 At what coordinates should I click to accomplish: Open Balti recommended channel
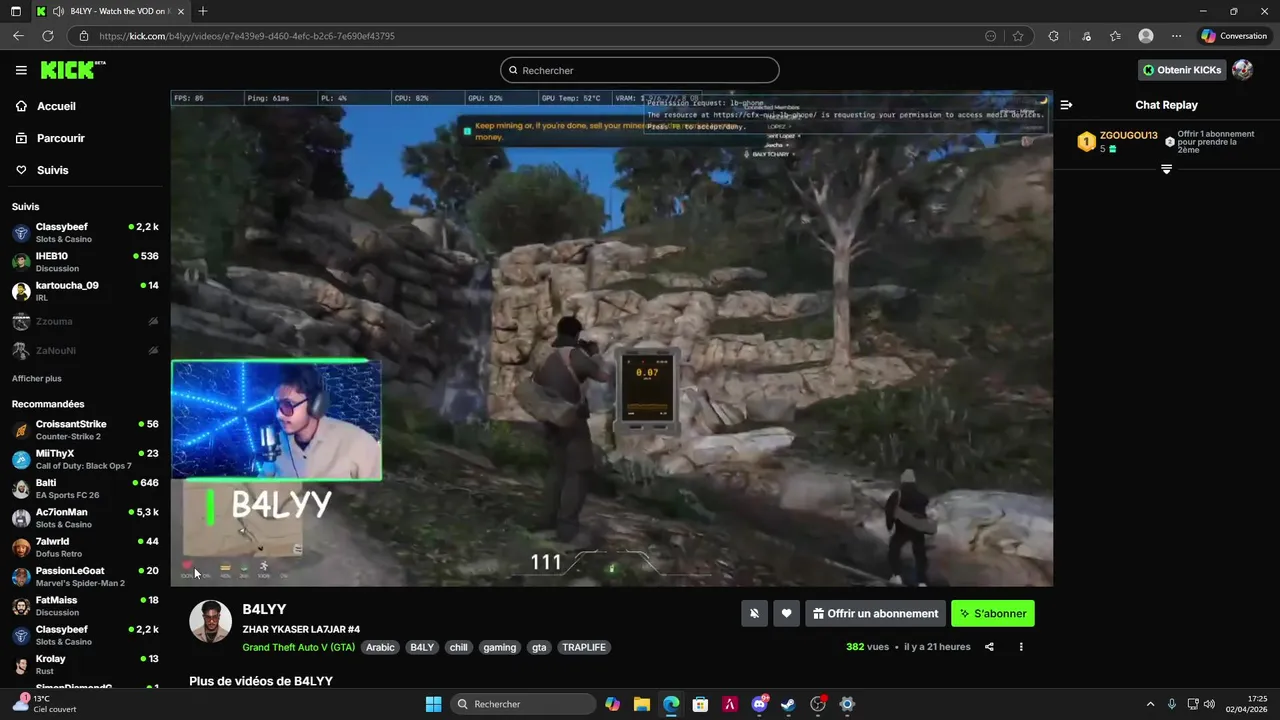85,488
